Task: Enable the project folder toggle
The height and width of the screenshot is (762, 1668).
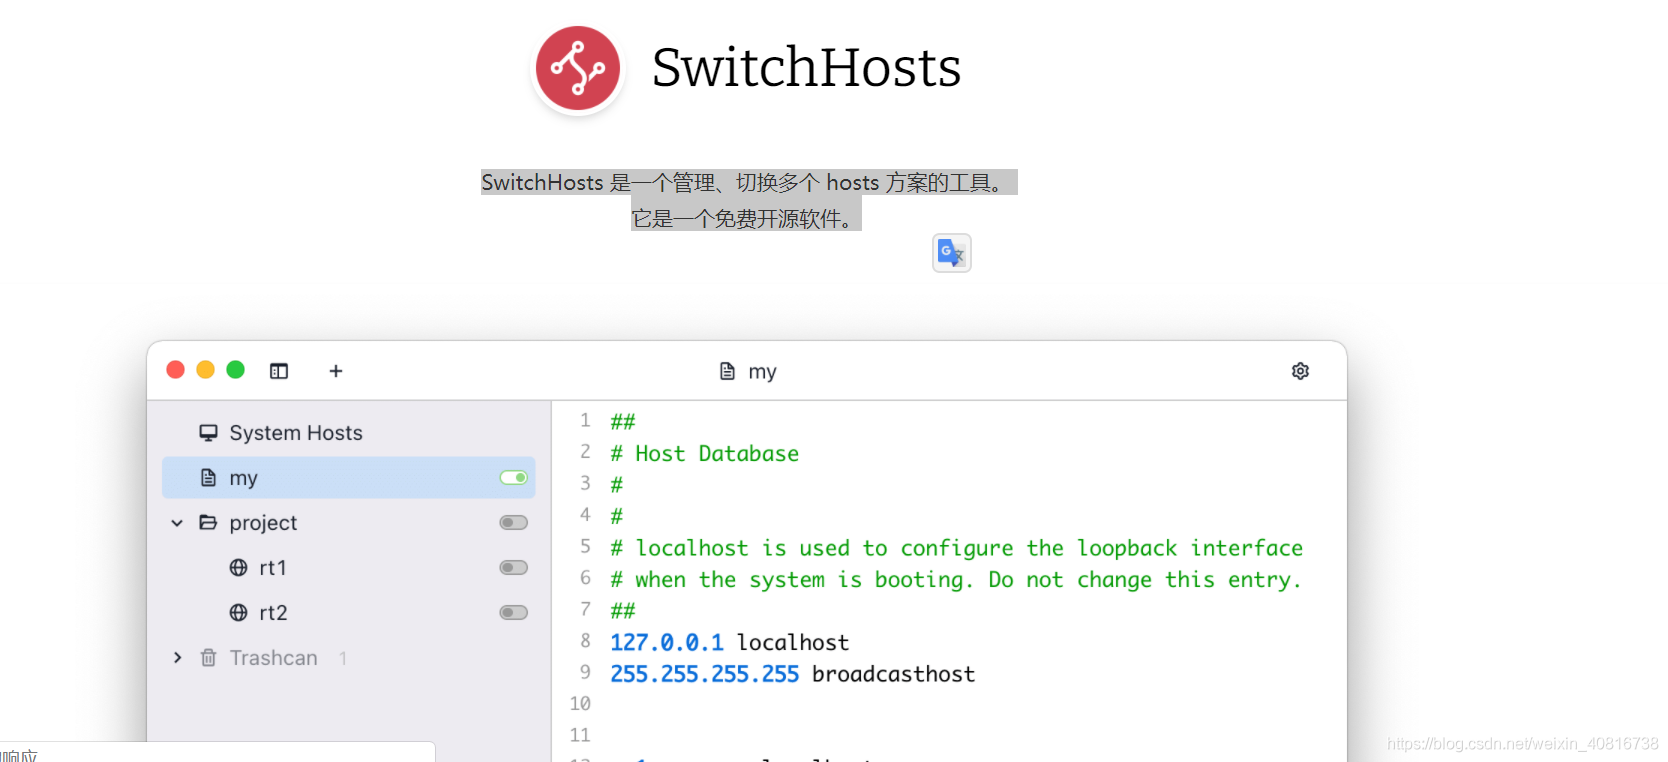Action: click(514, 523)
